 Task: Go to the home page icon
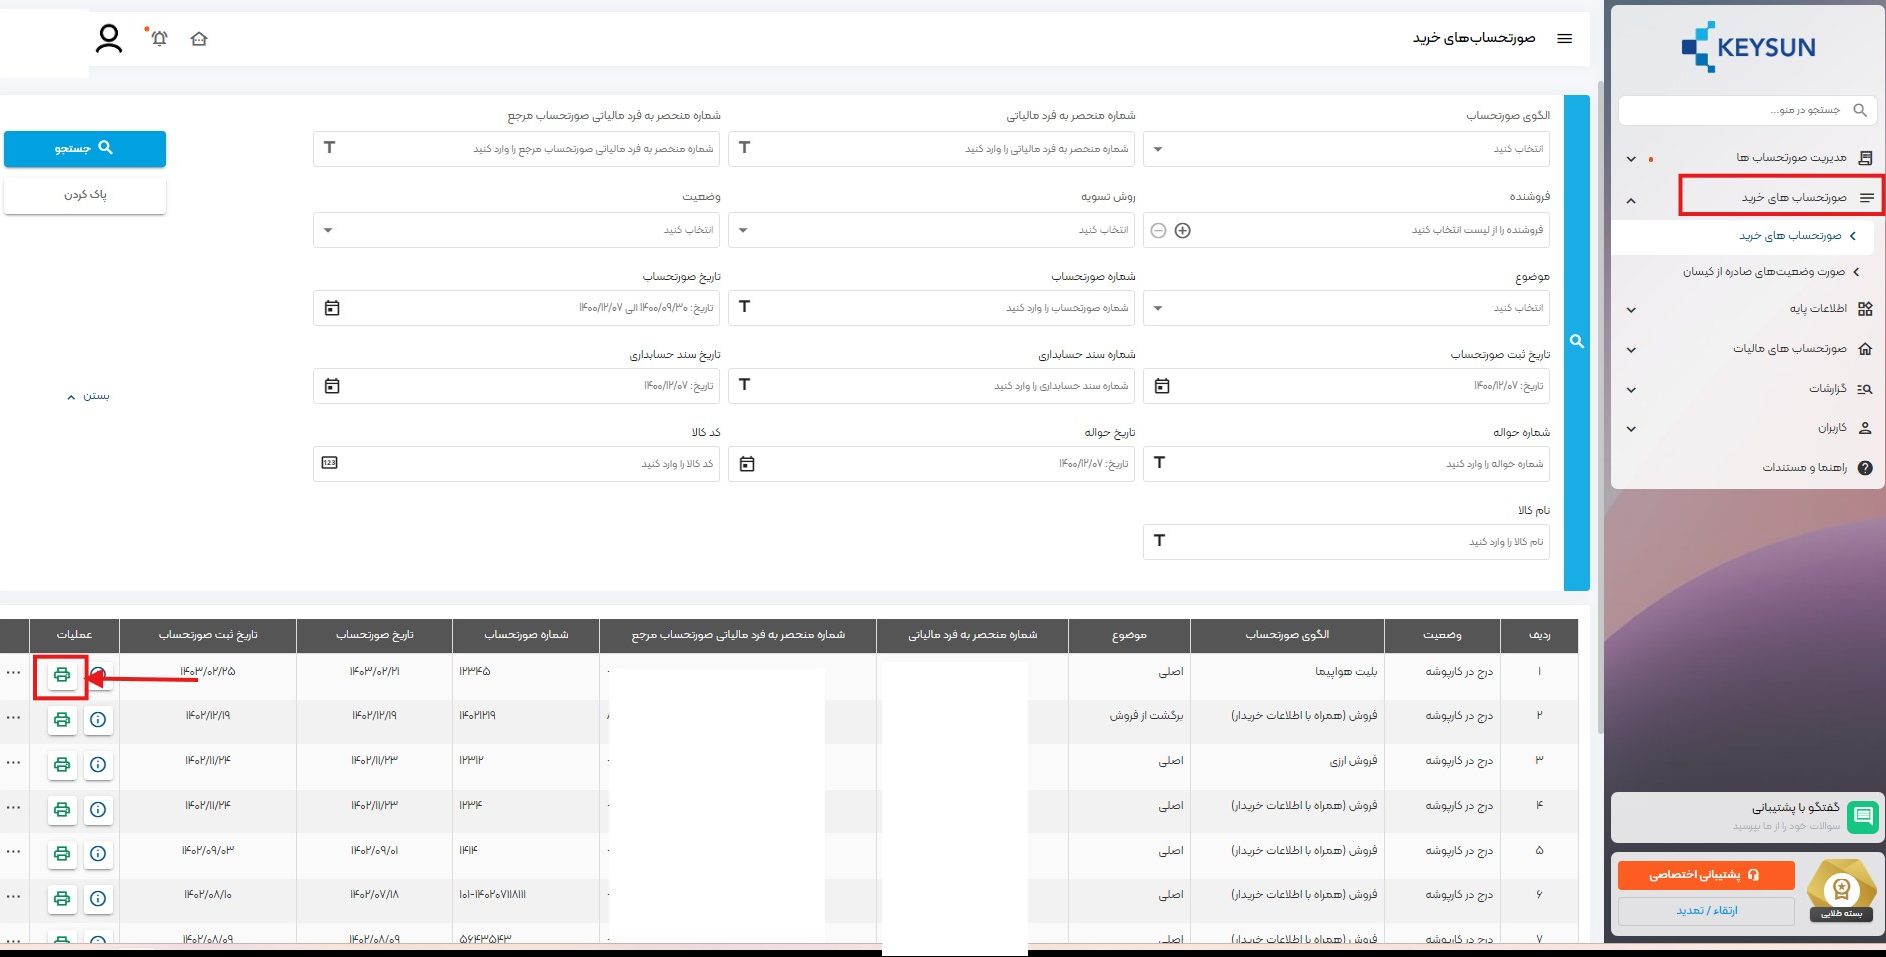click(199, 39)
